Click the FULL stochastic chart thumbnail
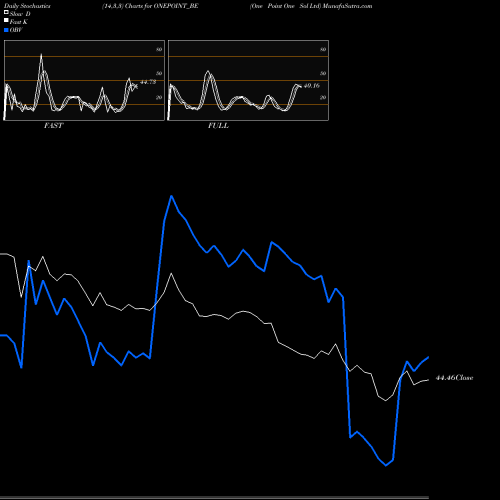This screenshot has width=500, height=500. [248, 80]
